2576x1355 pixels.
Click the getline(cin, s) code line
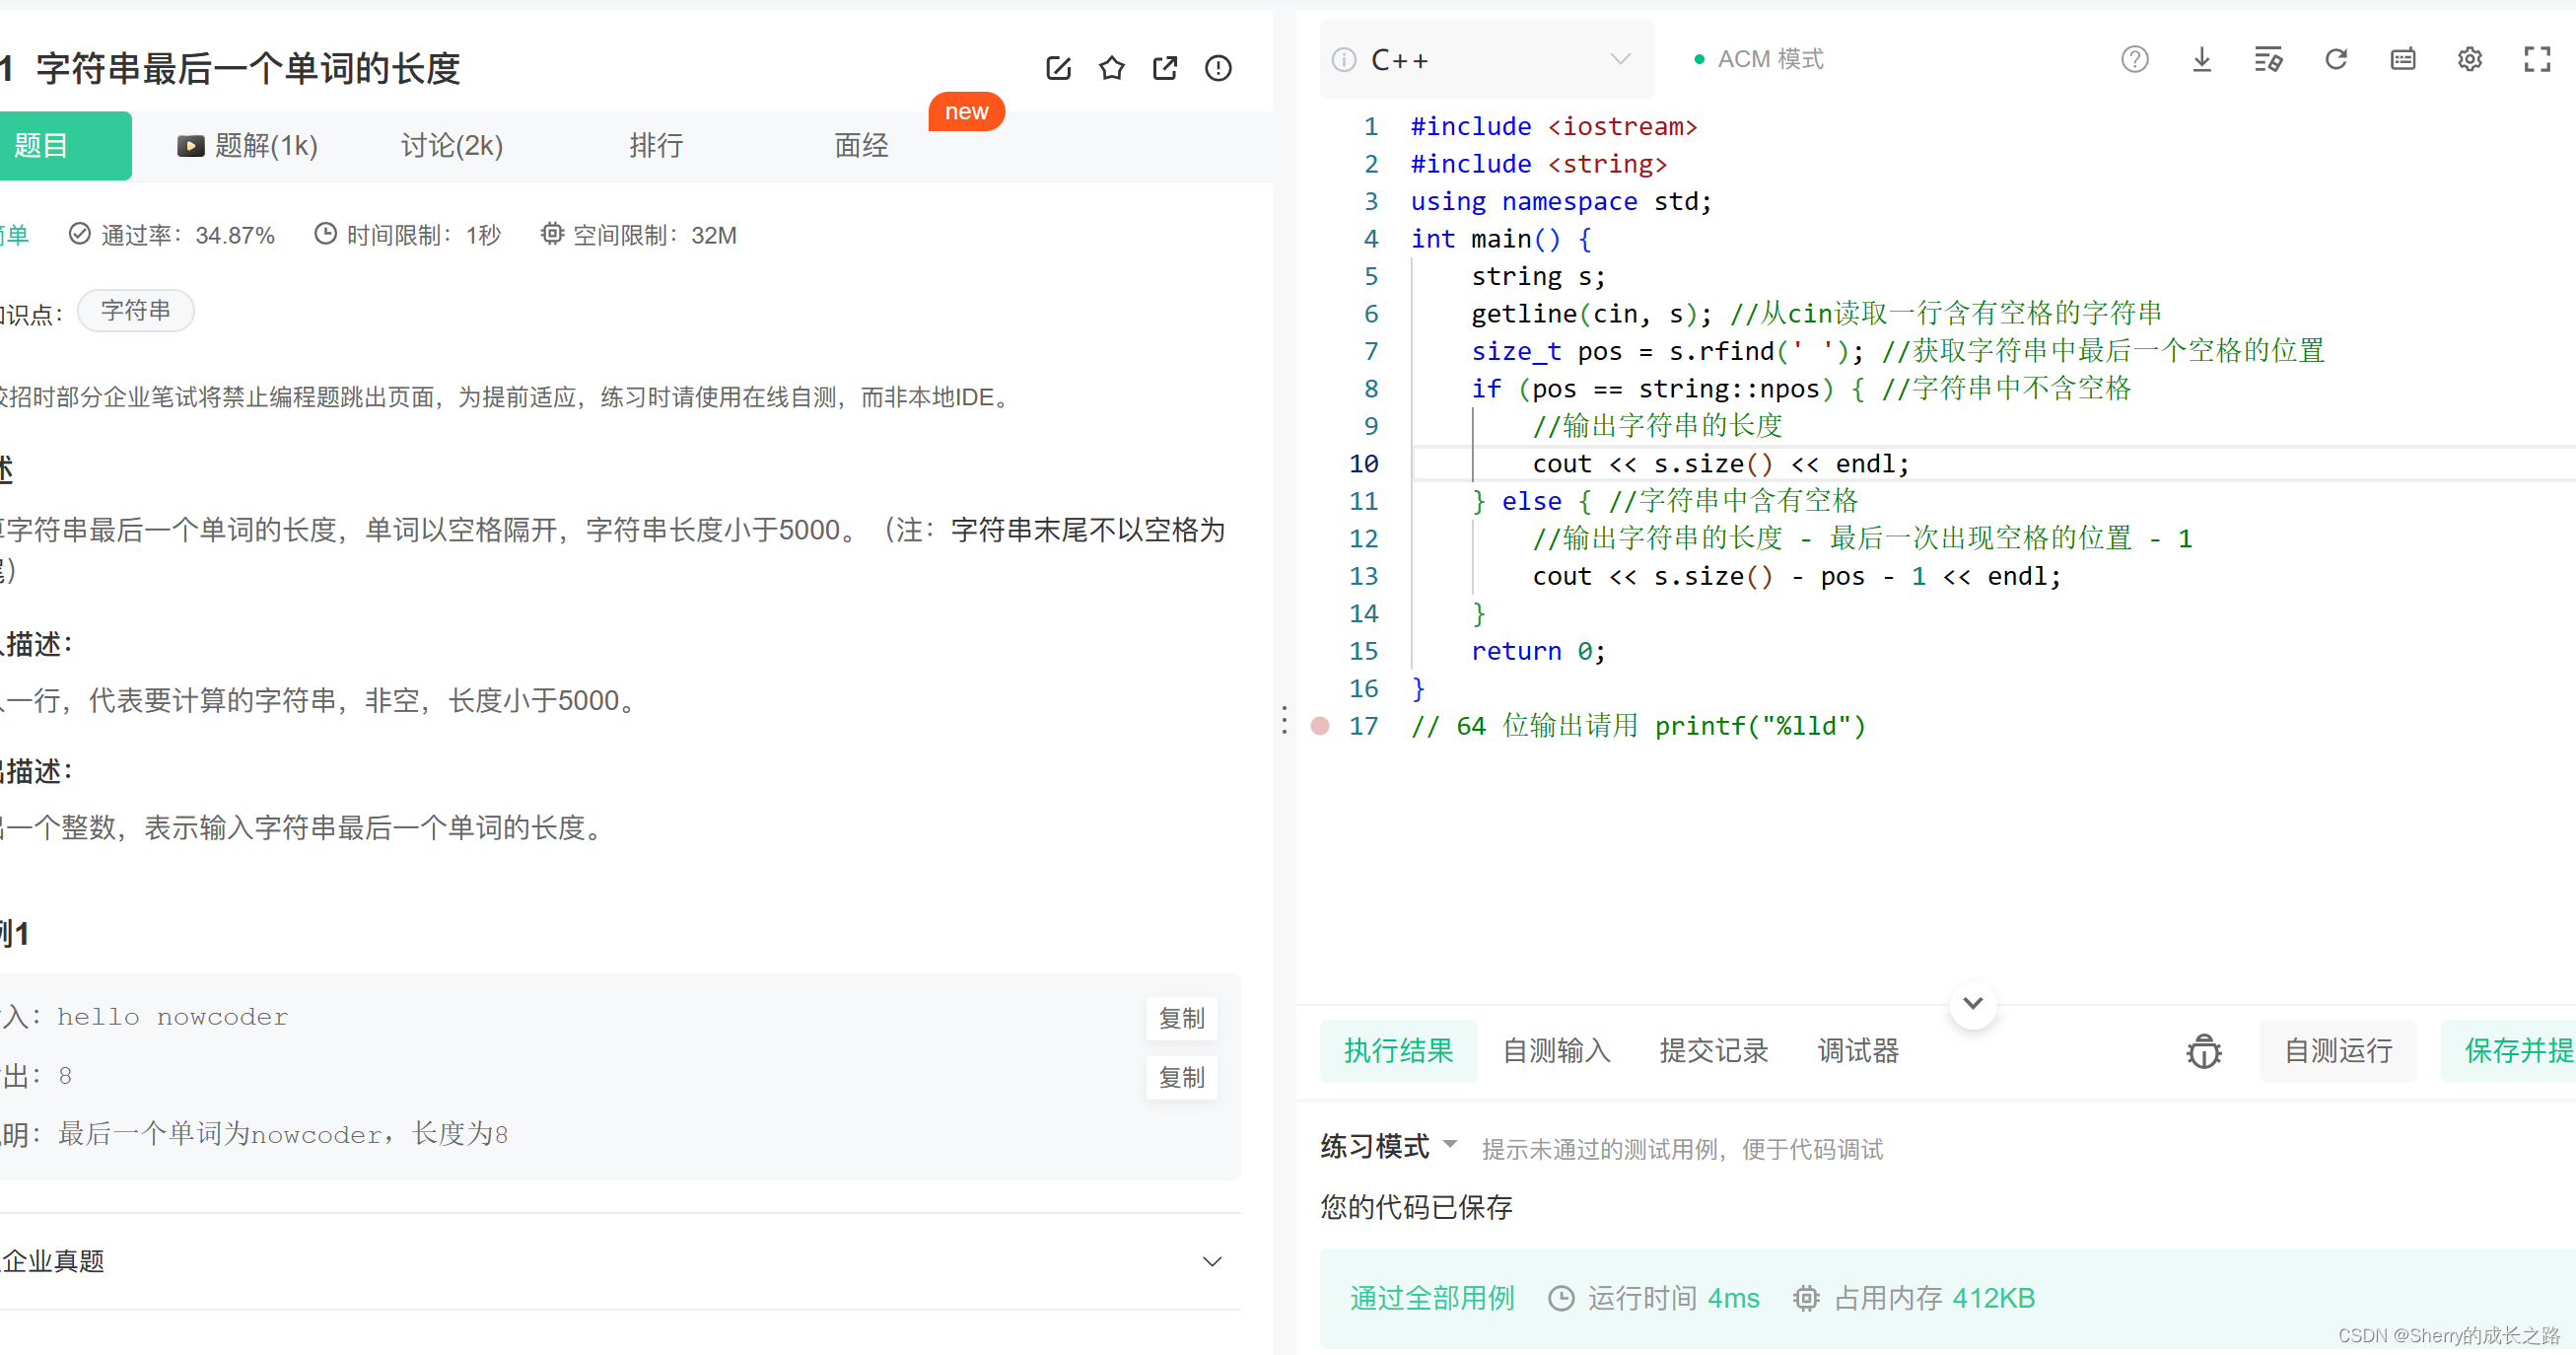pyautogui.click(x=1815, y=314)
